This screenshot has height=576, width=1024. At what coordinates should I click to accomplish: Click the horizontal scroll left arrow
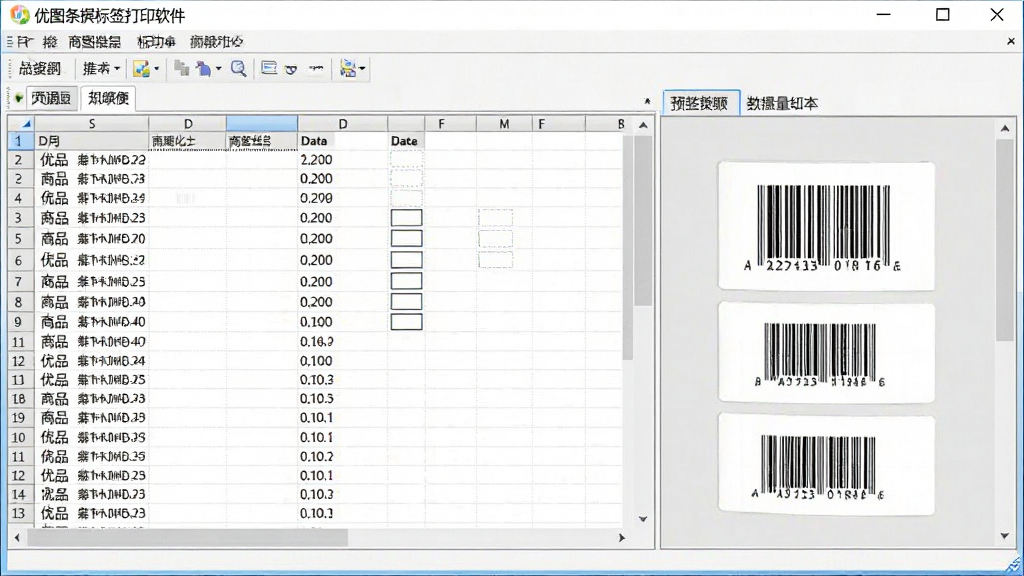[18, 538]
